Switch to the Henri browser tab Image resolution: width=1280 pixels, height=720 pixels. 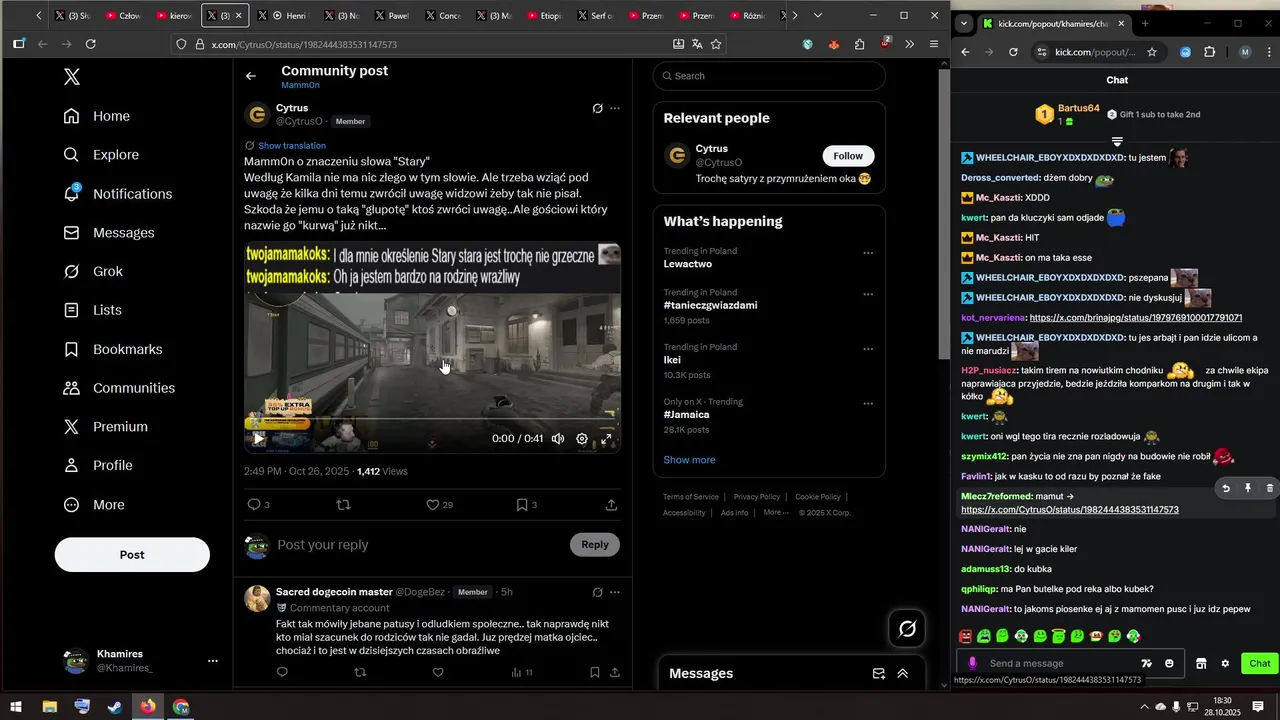pos(283,16)
